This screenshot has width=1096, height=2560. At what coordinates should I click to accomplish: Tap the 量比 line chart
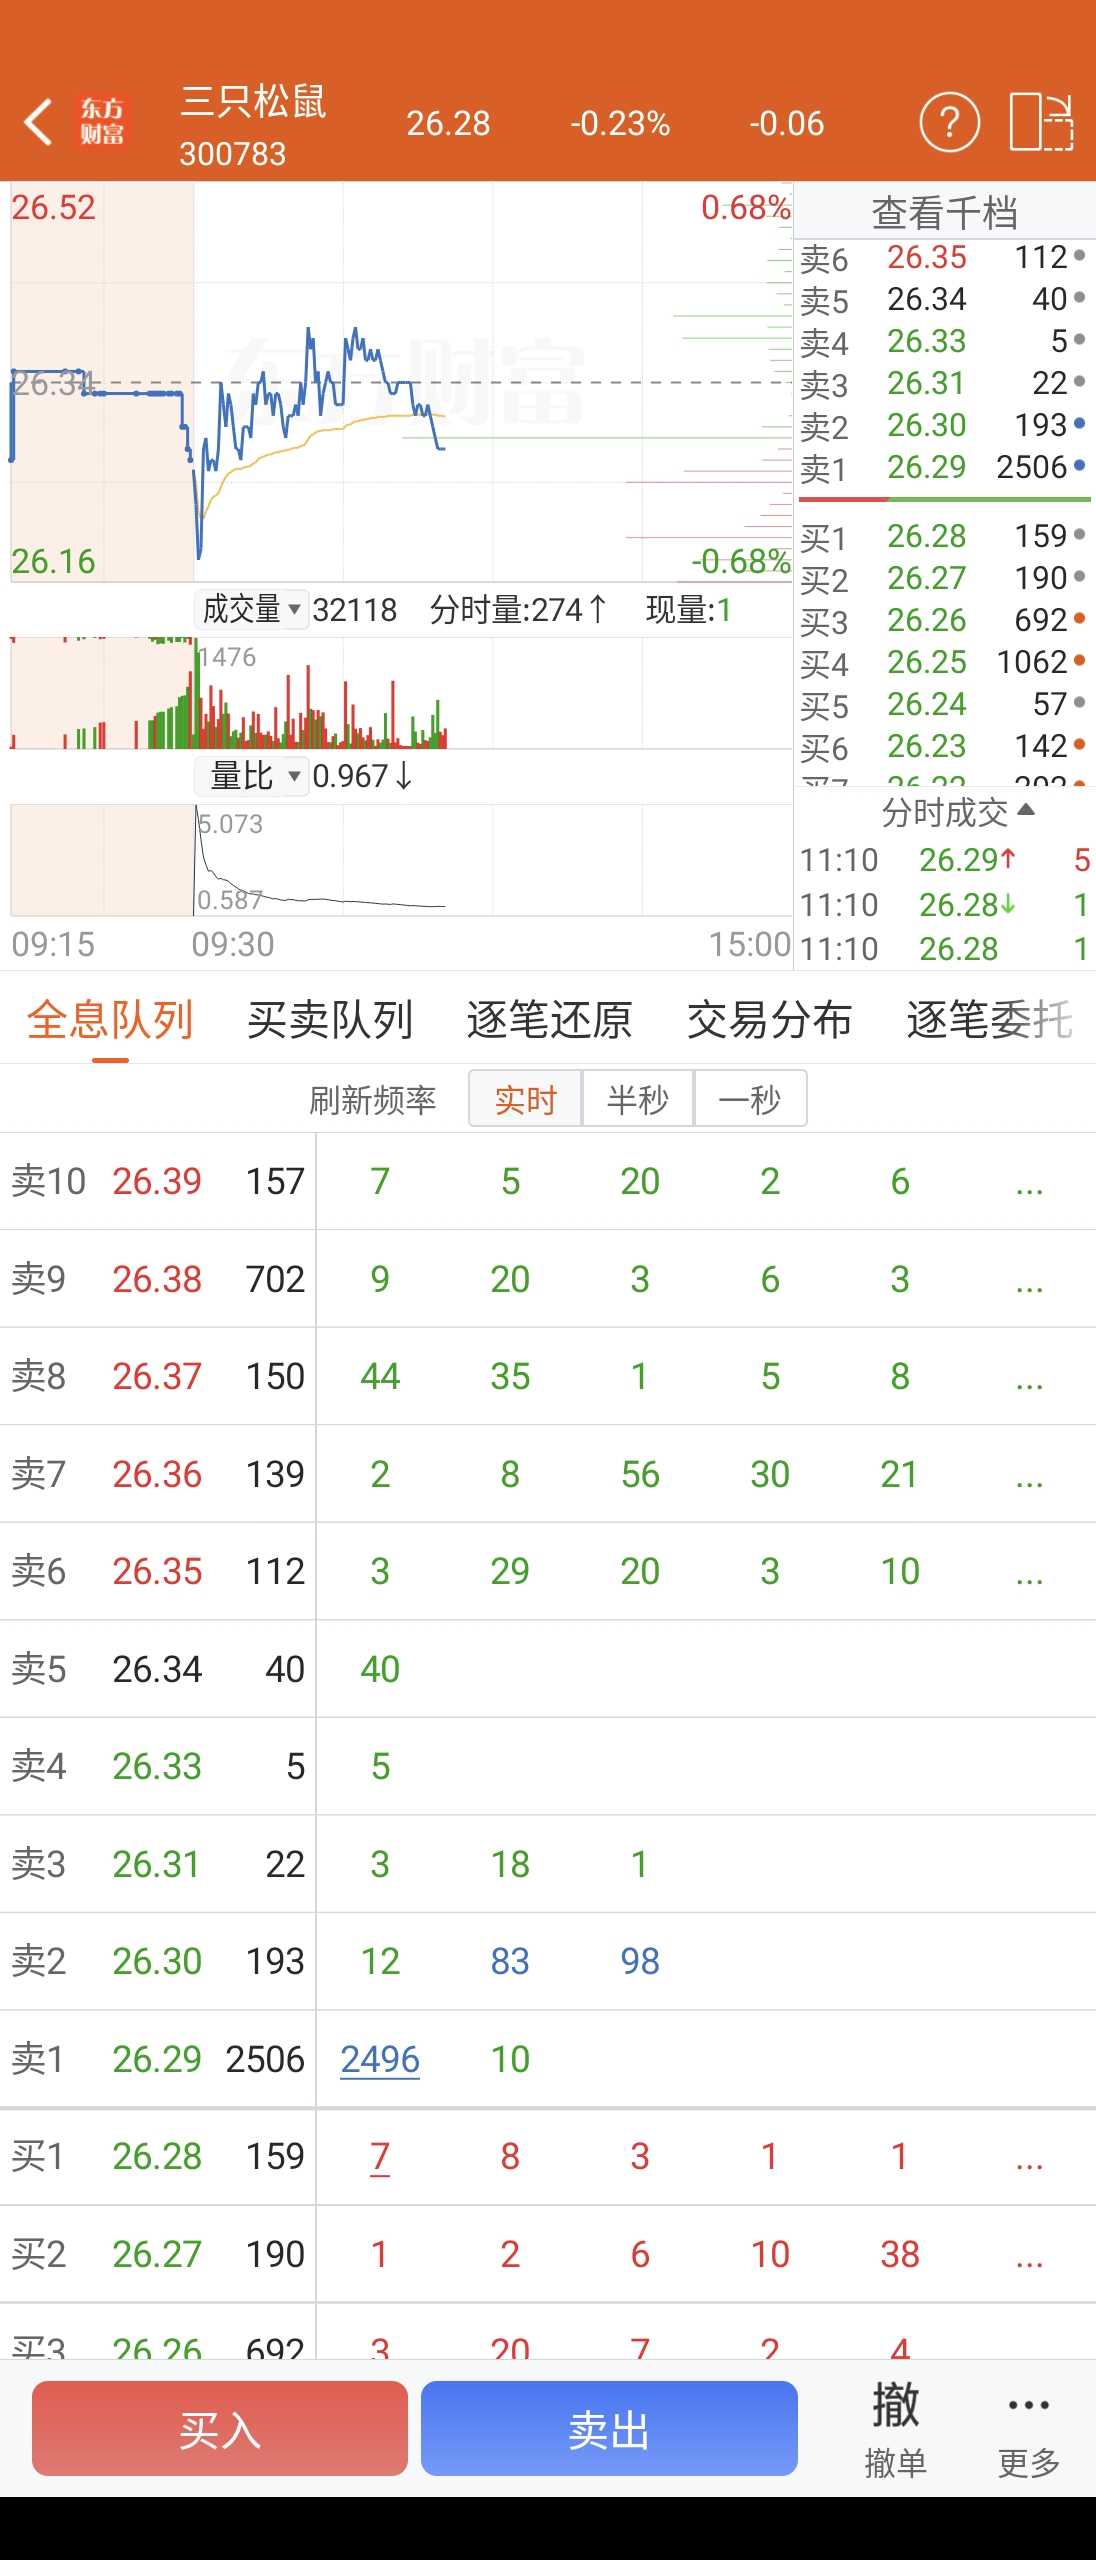(400, 860)
